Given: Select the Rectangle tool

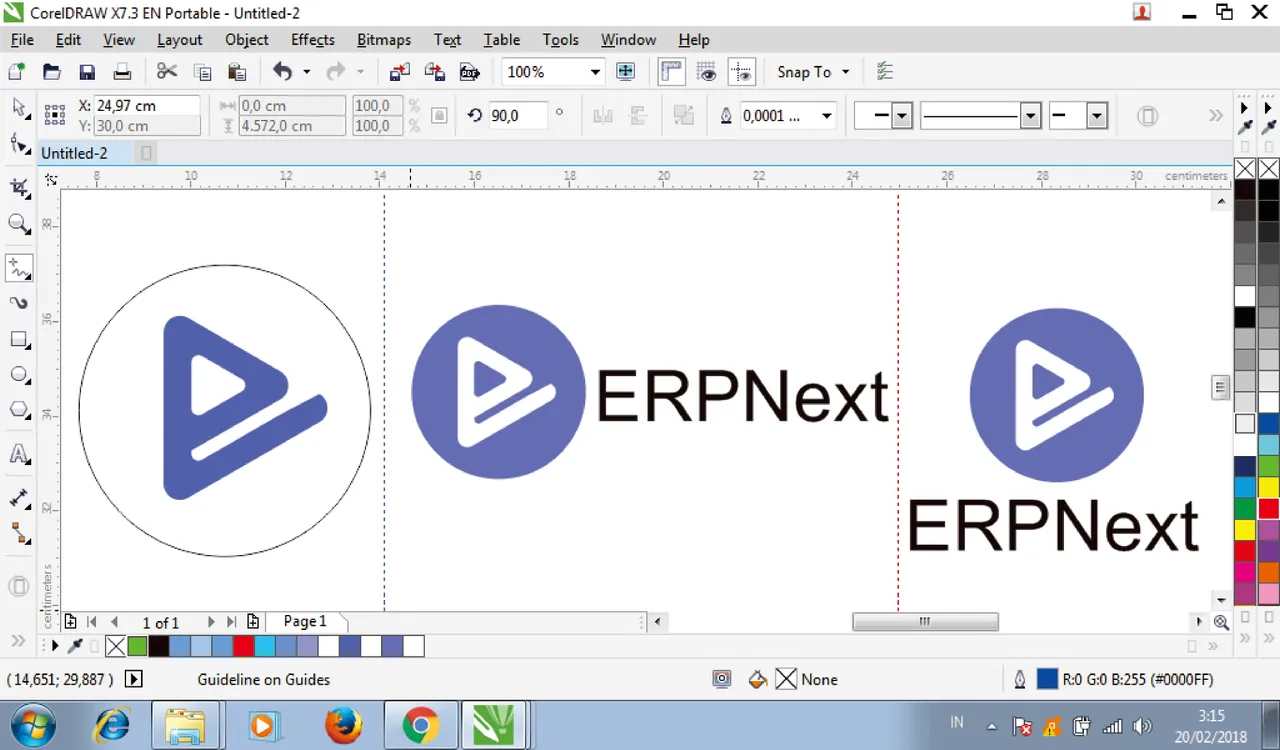Looking at the screenshot, I should pyautogui.click(x=18, y=339).
